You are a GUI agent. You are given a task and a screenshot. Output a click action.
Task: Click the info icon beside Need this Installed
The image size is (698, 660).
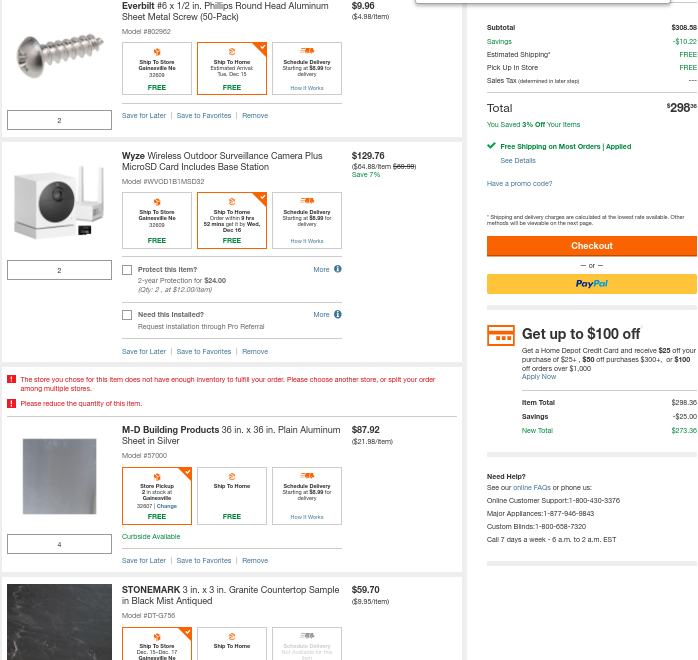coord(338,314)
